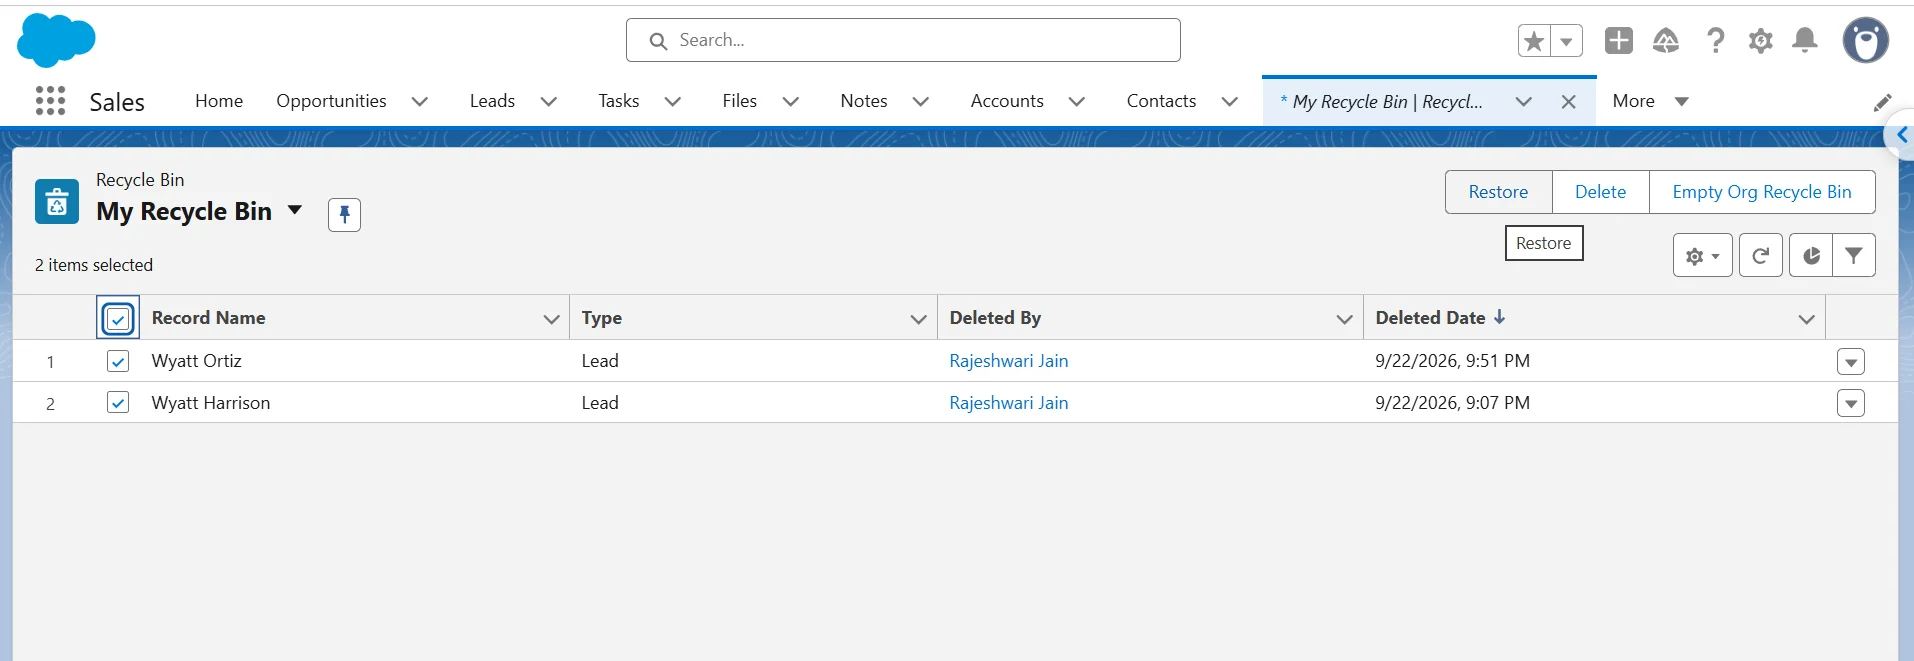
Task: Go to the Leads tab
Action: 492,101
